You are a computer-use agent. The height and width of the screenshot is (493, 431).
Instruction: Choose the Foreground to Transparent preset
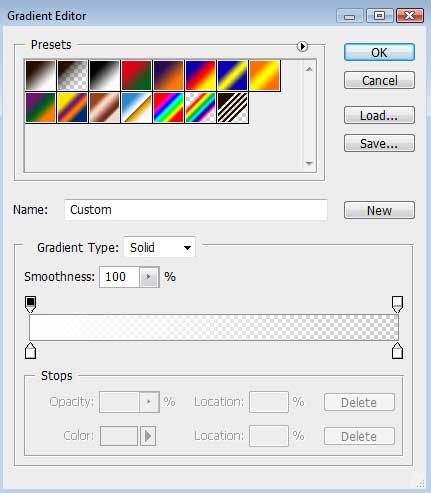pyautogui.click(x=72, y=76)
